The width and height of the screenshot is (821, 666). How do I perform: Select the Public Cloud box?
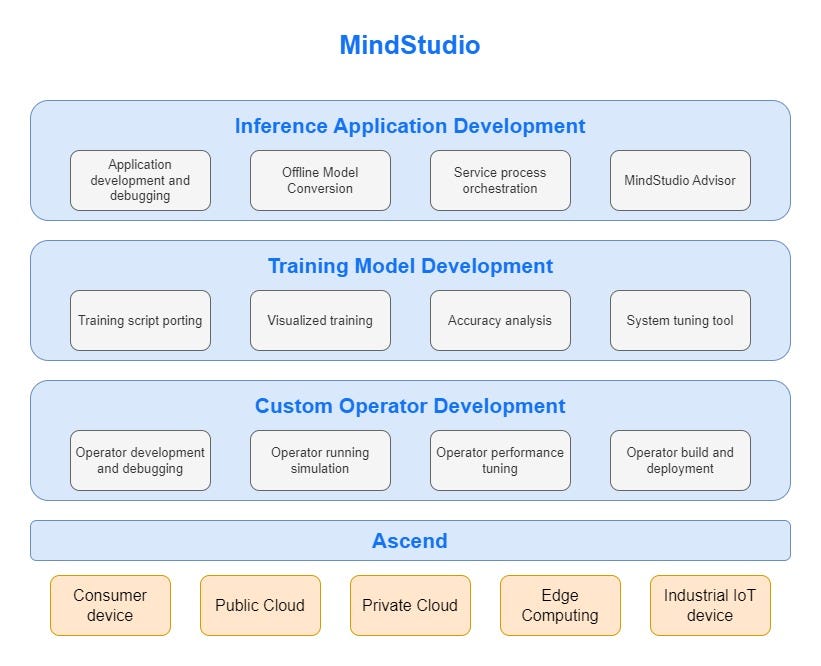point(260,605)
